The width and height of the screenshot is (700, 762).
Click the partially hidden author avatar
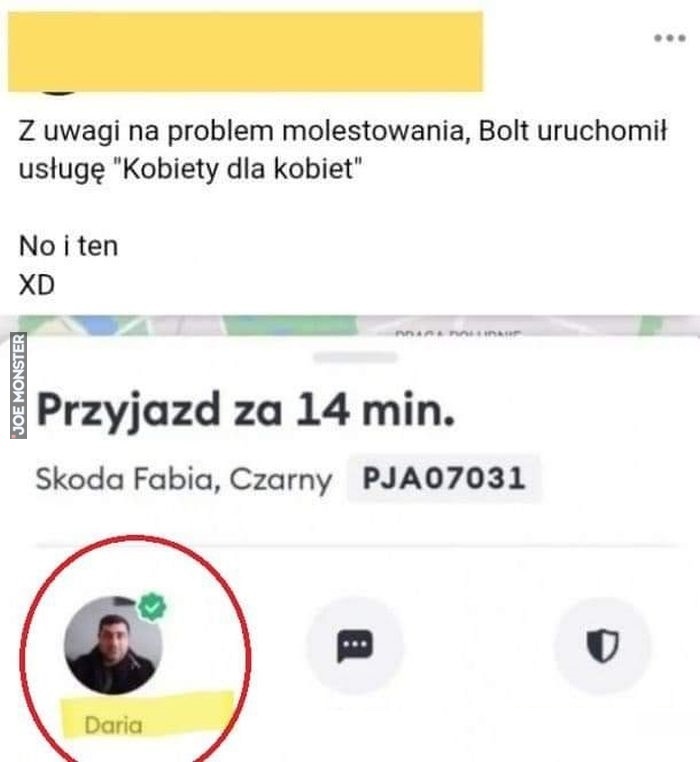(58, 92)
